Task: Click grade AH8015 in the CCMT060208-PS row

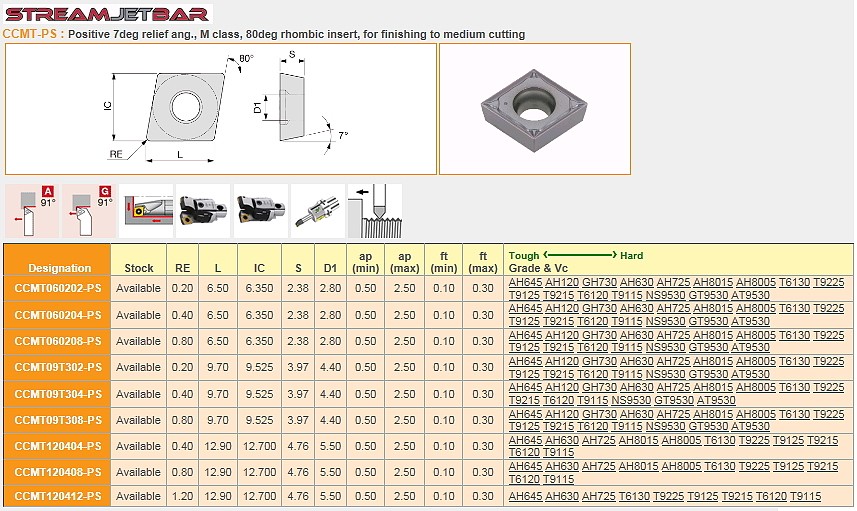Action: 713,335
